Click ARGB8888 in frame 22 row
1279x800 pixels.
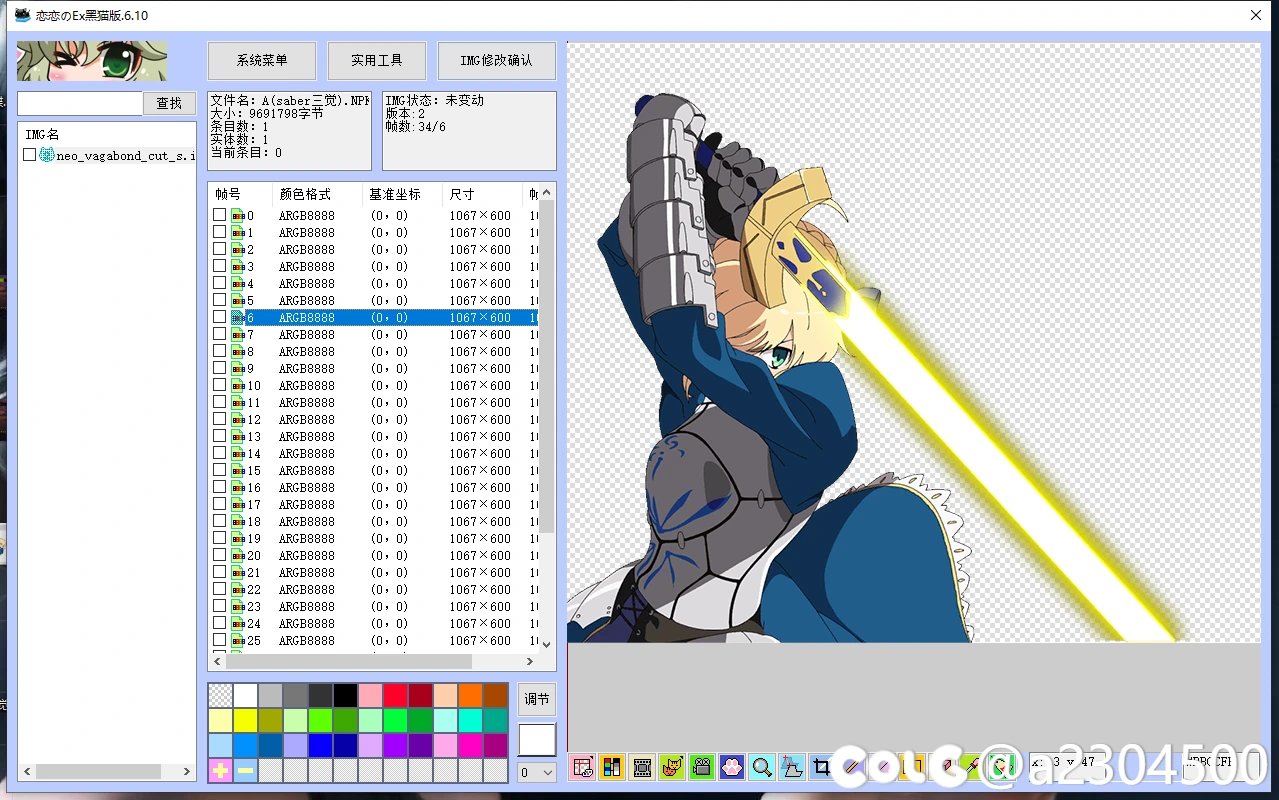coord(307,590)
